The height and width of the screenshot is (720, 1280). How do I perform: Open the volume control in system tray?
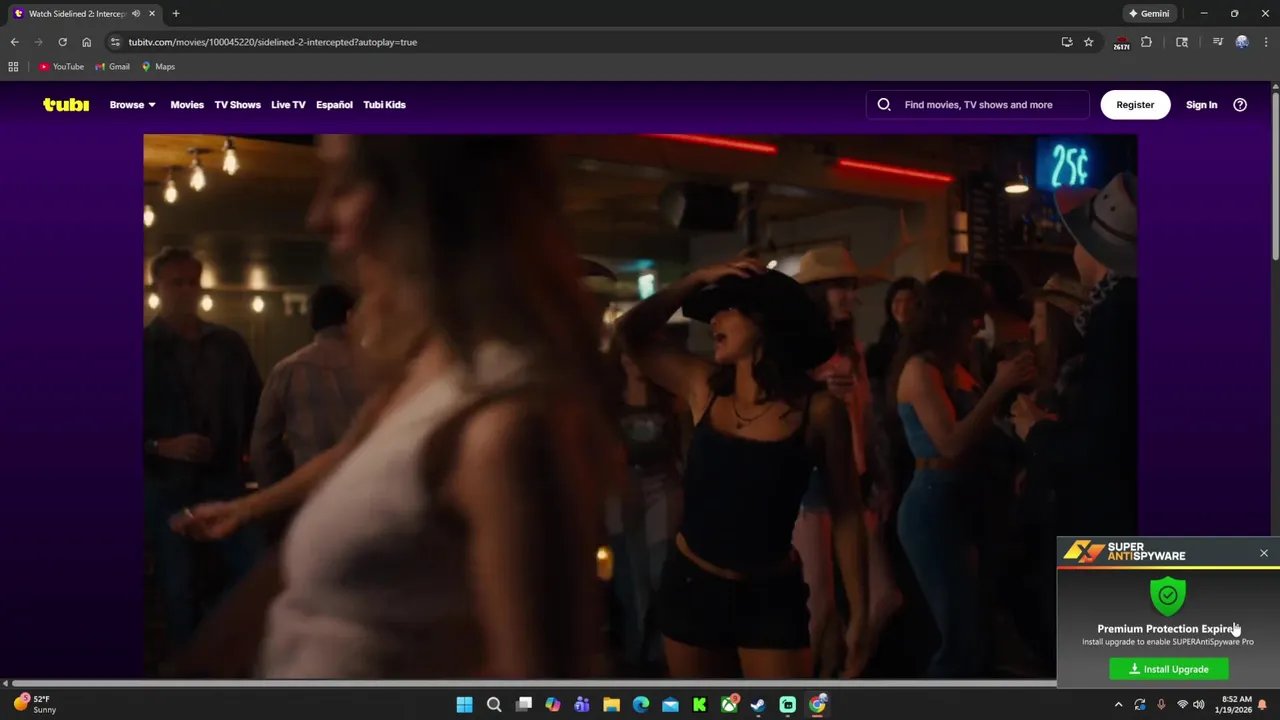click(1199, 705)
